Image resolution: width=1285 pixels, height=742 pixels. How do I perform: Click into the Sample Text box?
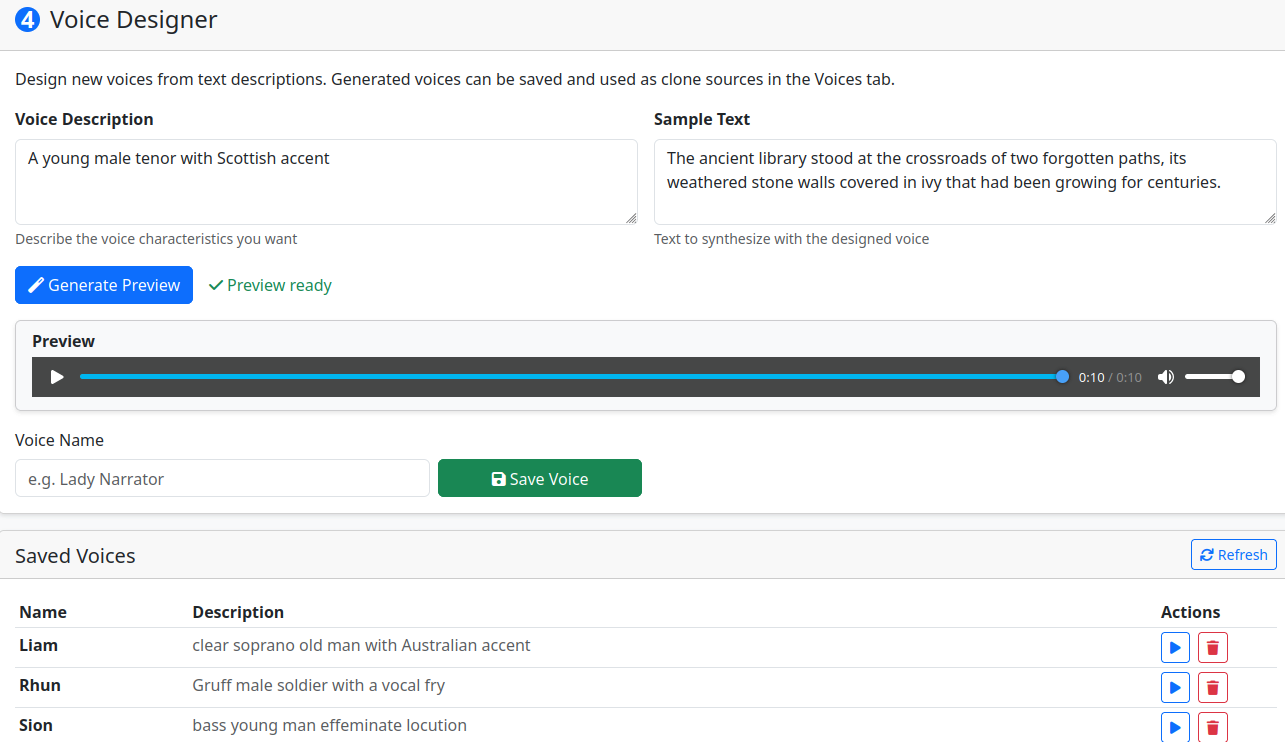click(964, 181)
